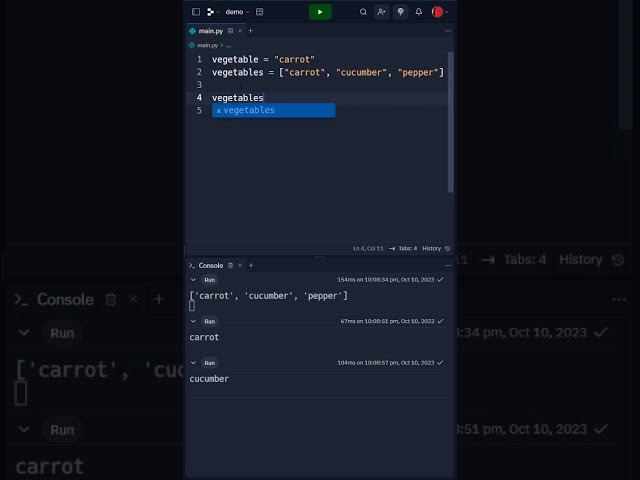Click the 104ms run timestamp
Screen dimensions: 640x480
[x=385, y=363]
